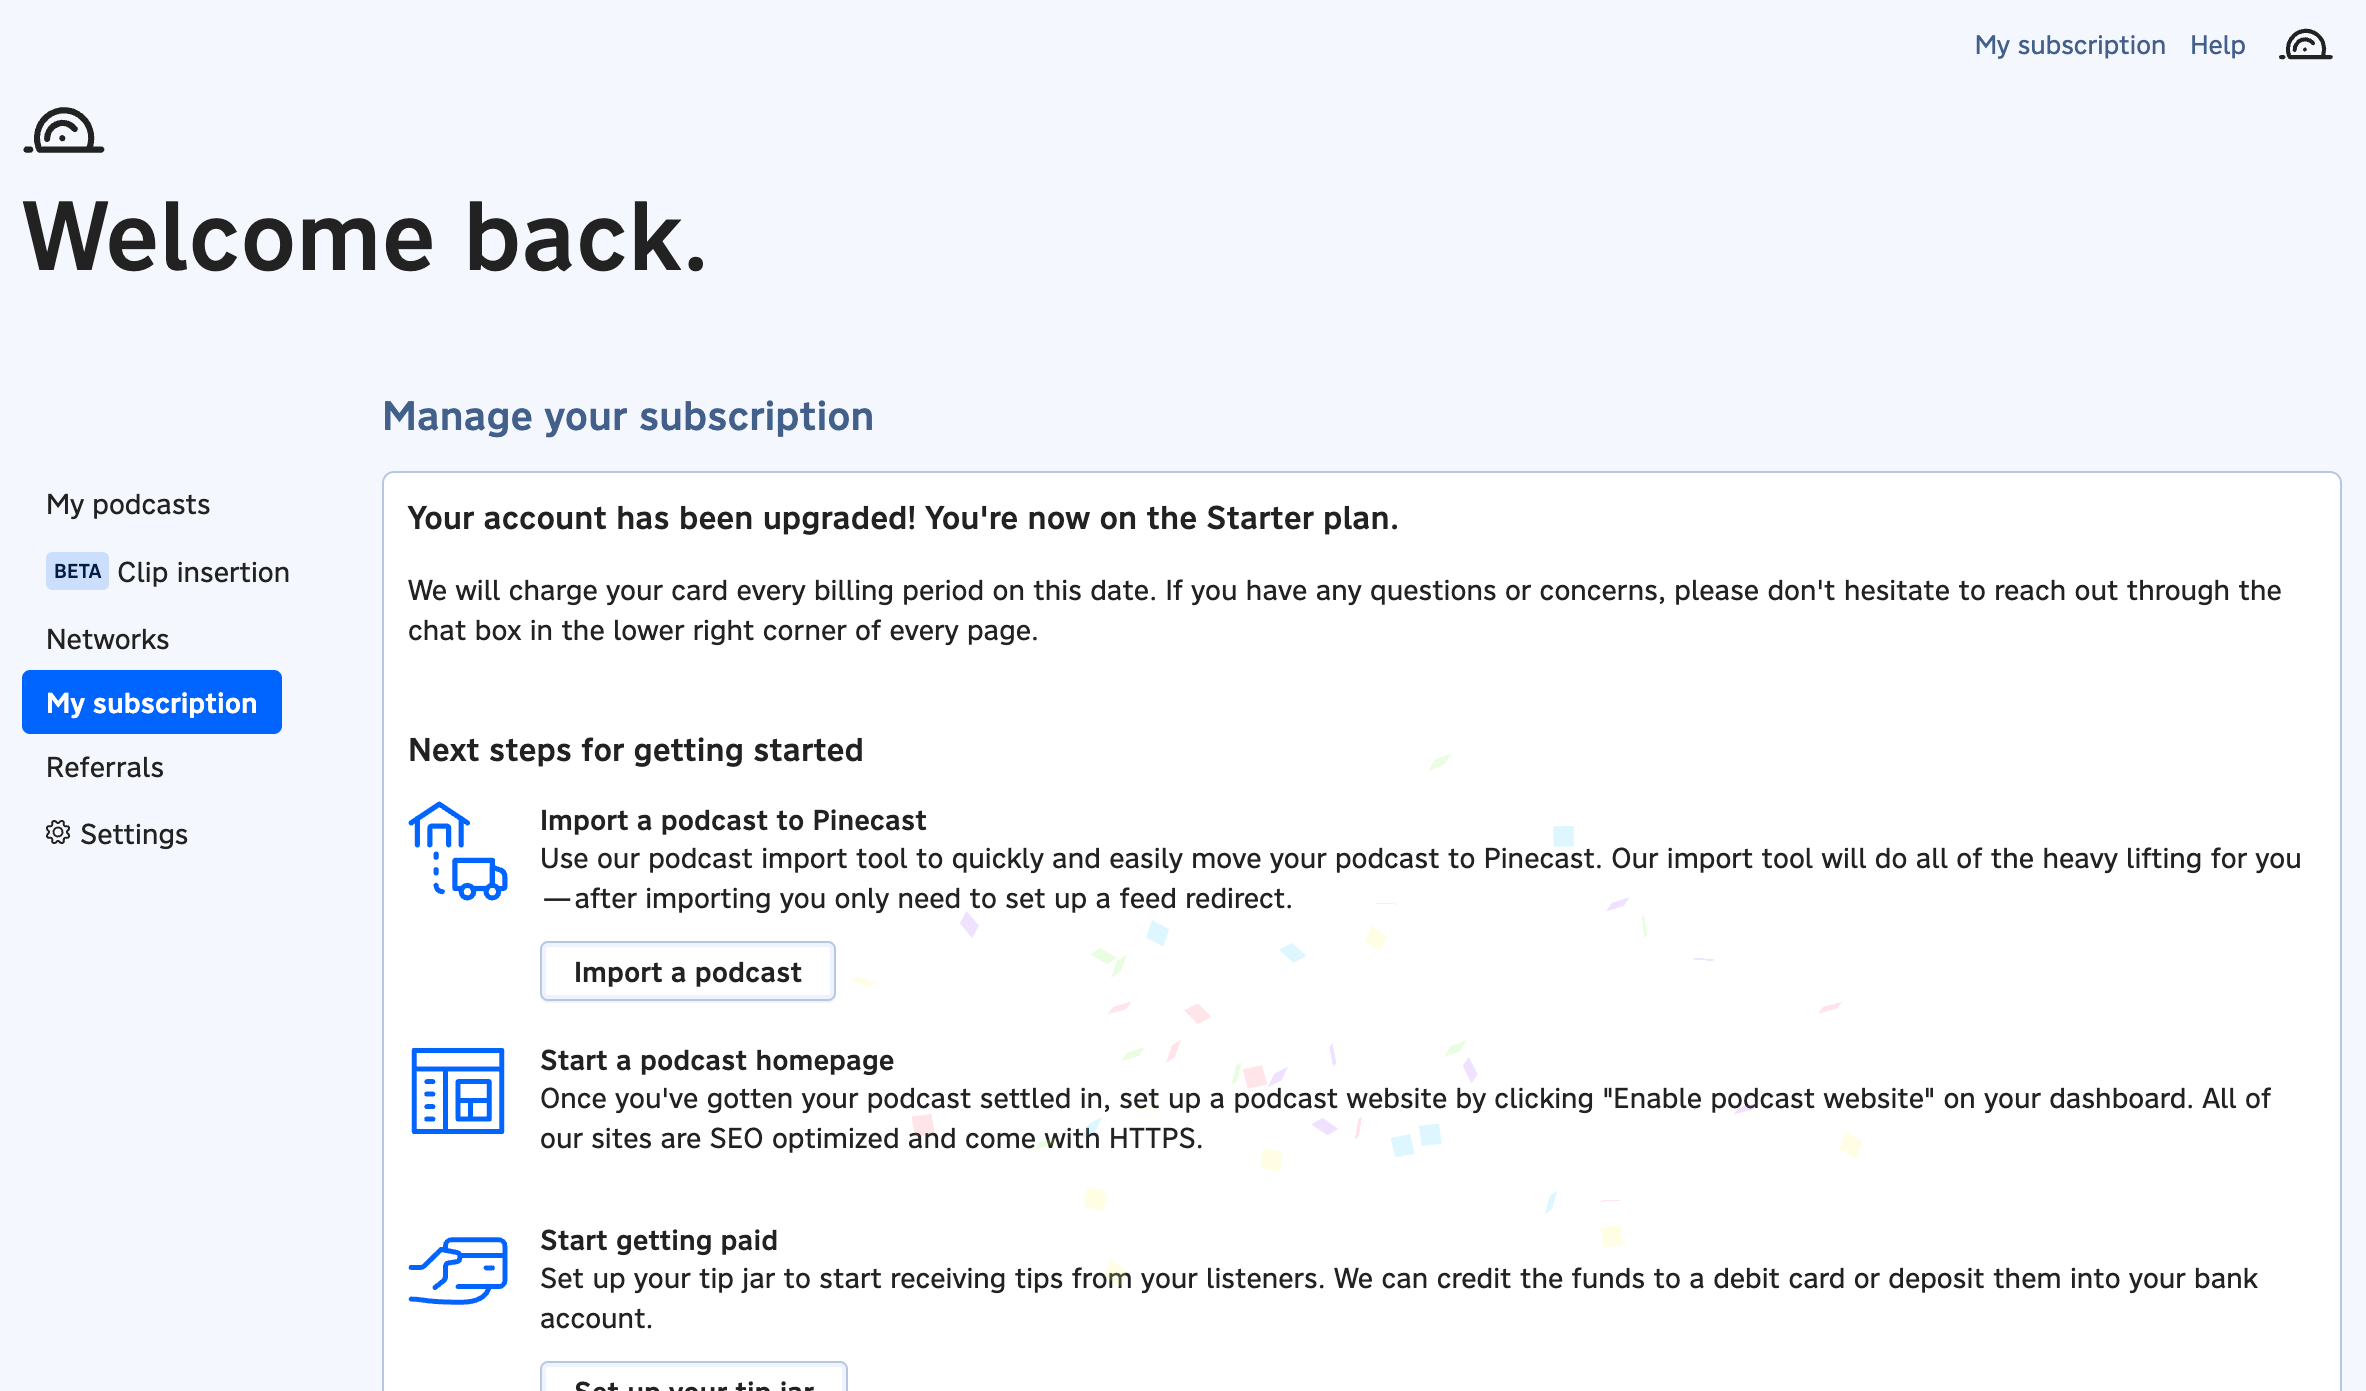This screenshot has width=2366, height=1391.
Task: Click the Import a podcast to Pinecast heading
Action: pos(733,819)
